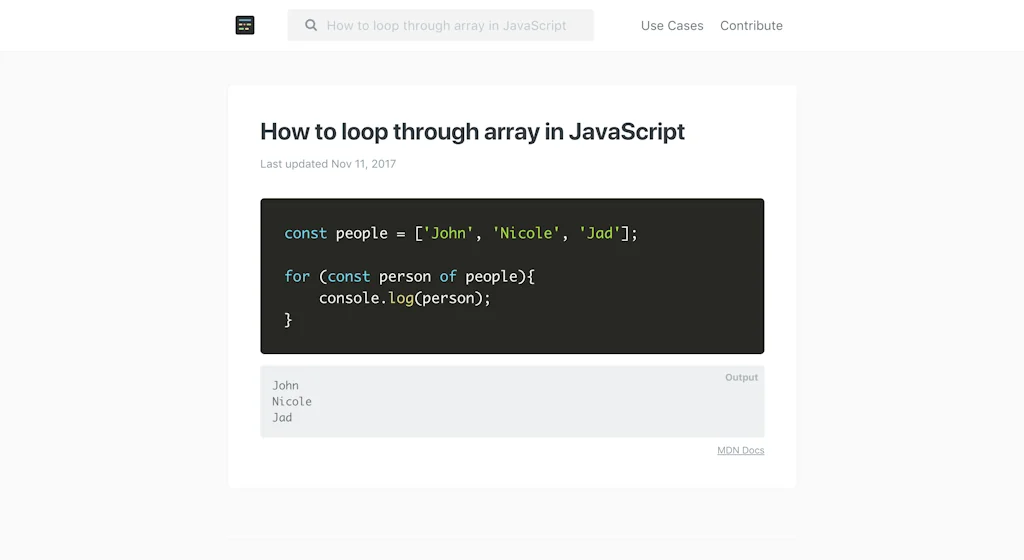
Task: Click 'Nicole' in the output panel
Action: pos(292,401)
